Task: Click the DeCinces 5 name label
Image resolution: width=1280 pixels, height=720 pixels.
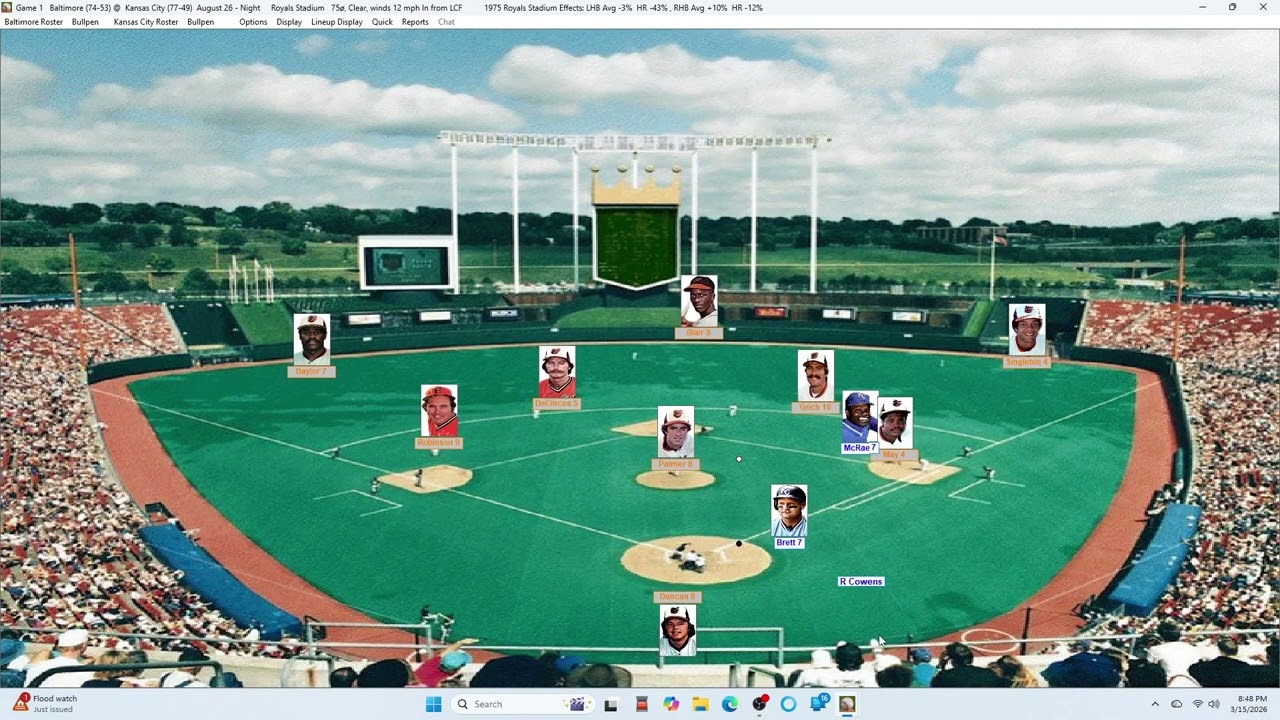Action: (x=557, y=404)
